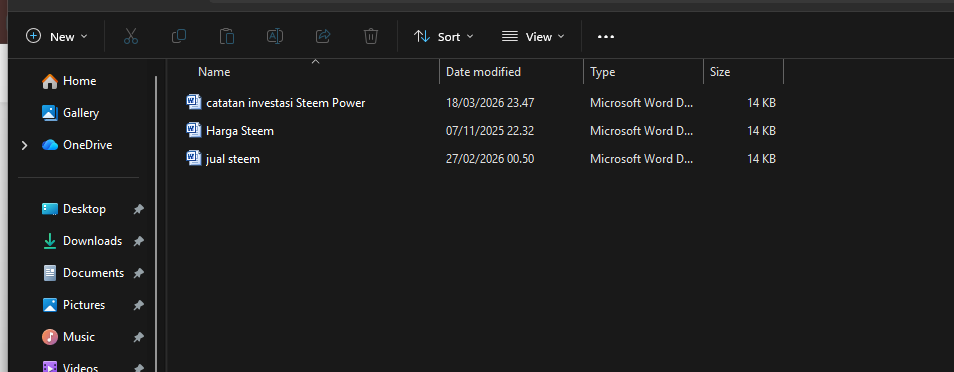
Task: Open the View options dropdown
Action: click(x=533, y=37)
